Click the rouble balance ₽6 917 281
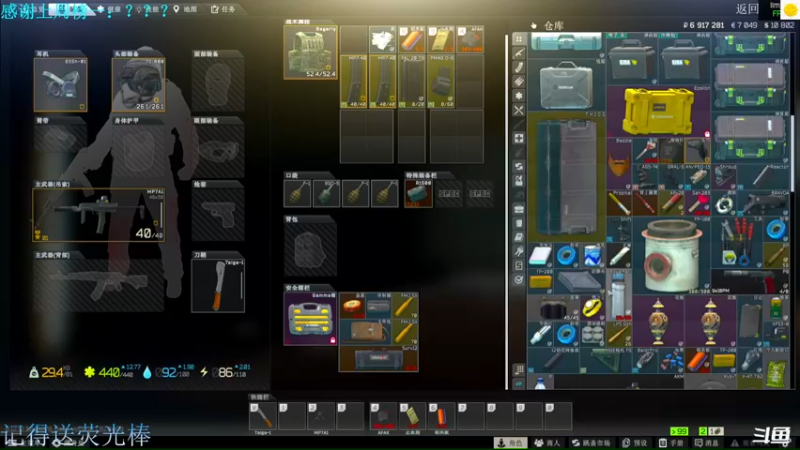800x450 pixels. 704,25
